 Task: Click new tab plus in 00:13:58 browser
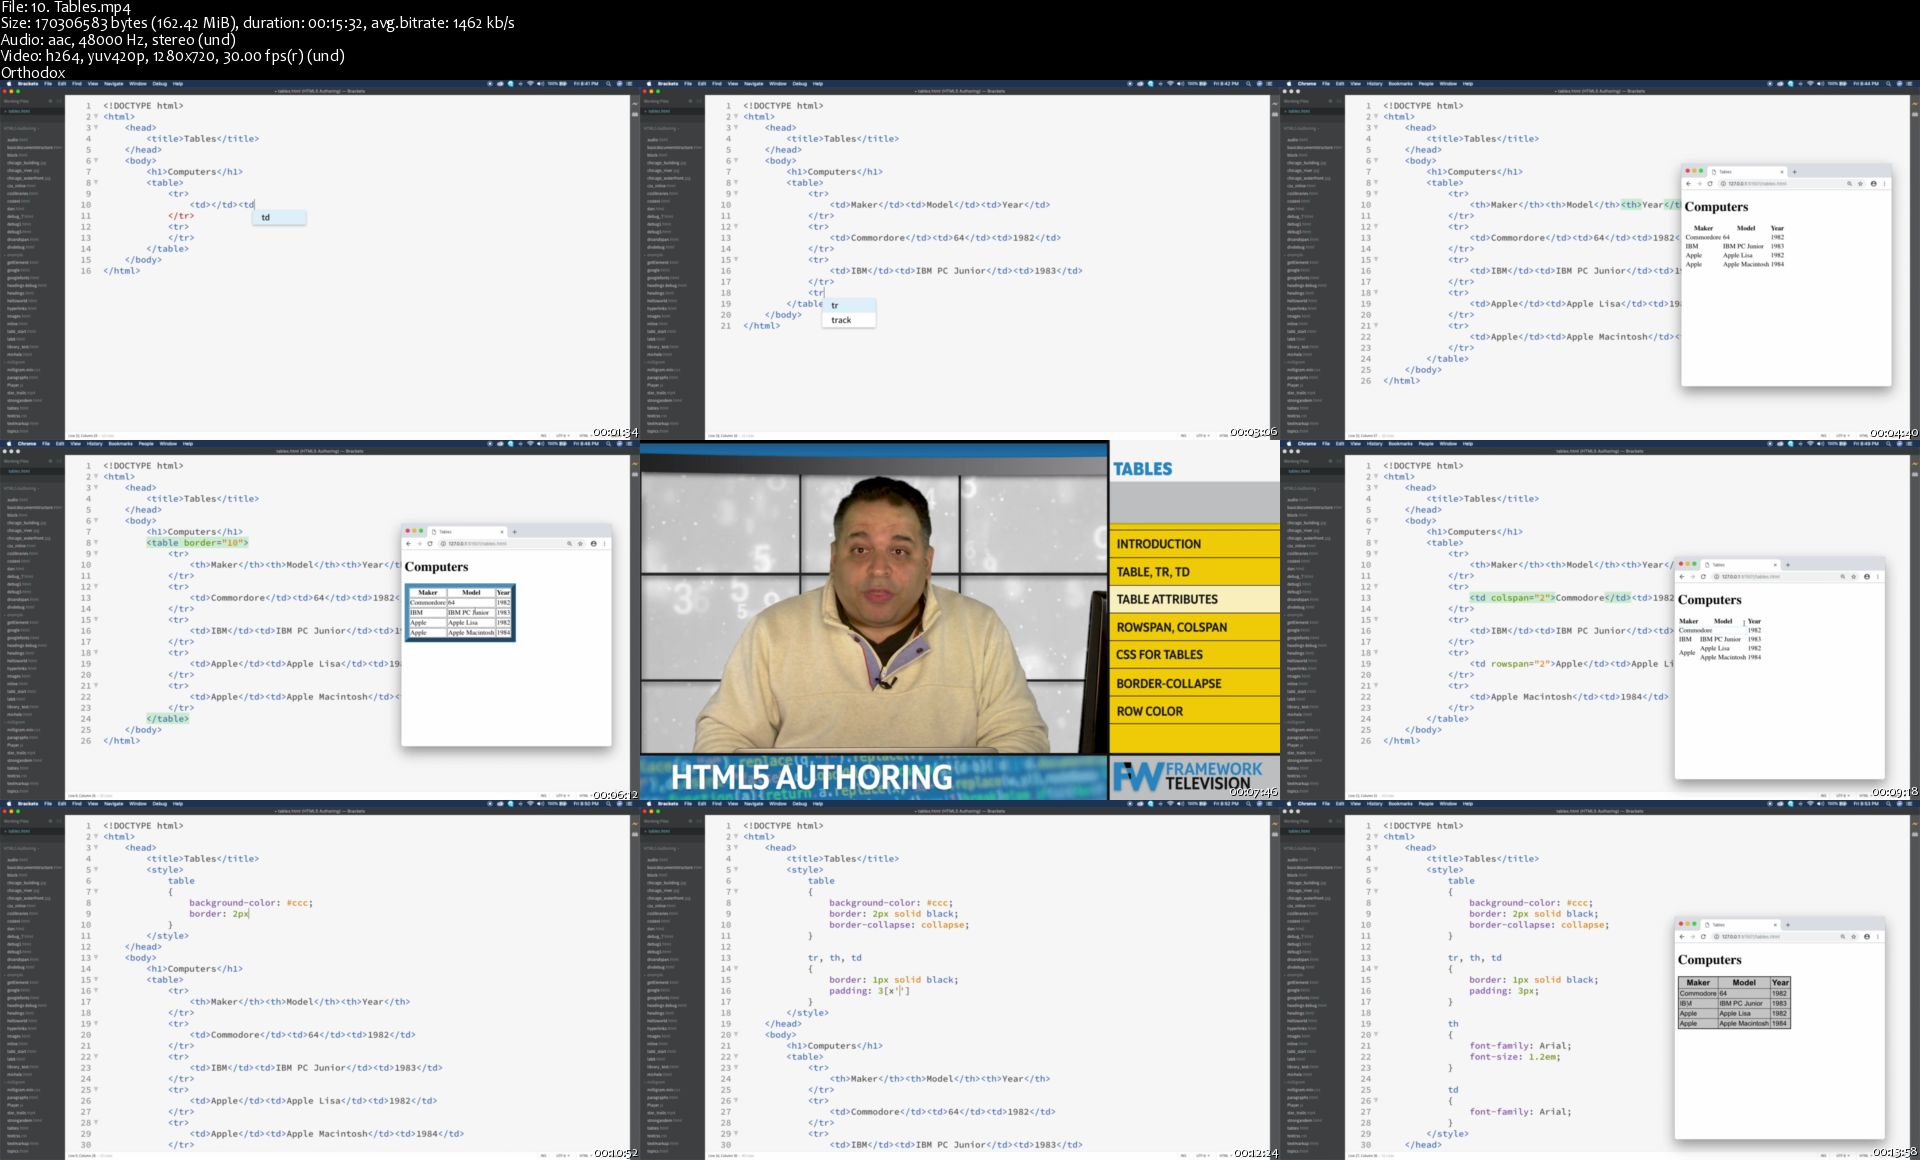[x=1787, y=925]
